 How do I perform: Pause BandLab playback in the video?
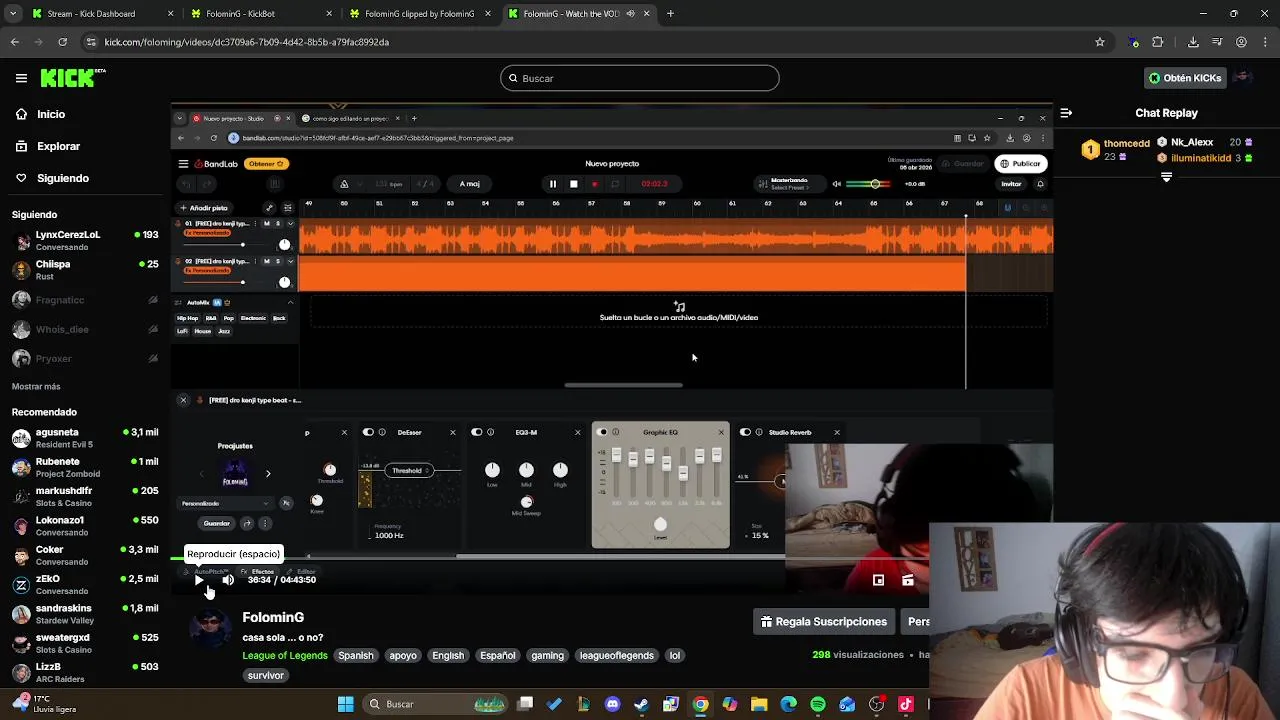pyautogui.click(x=552, y=184)
